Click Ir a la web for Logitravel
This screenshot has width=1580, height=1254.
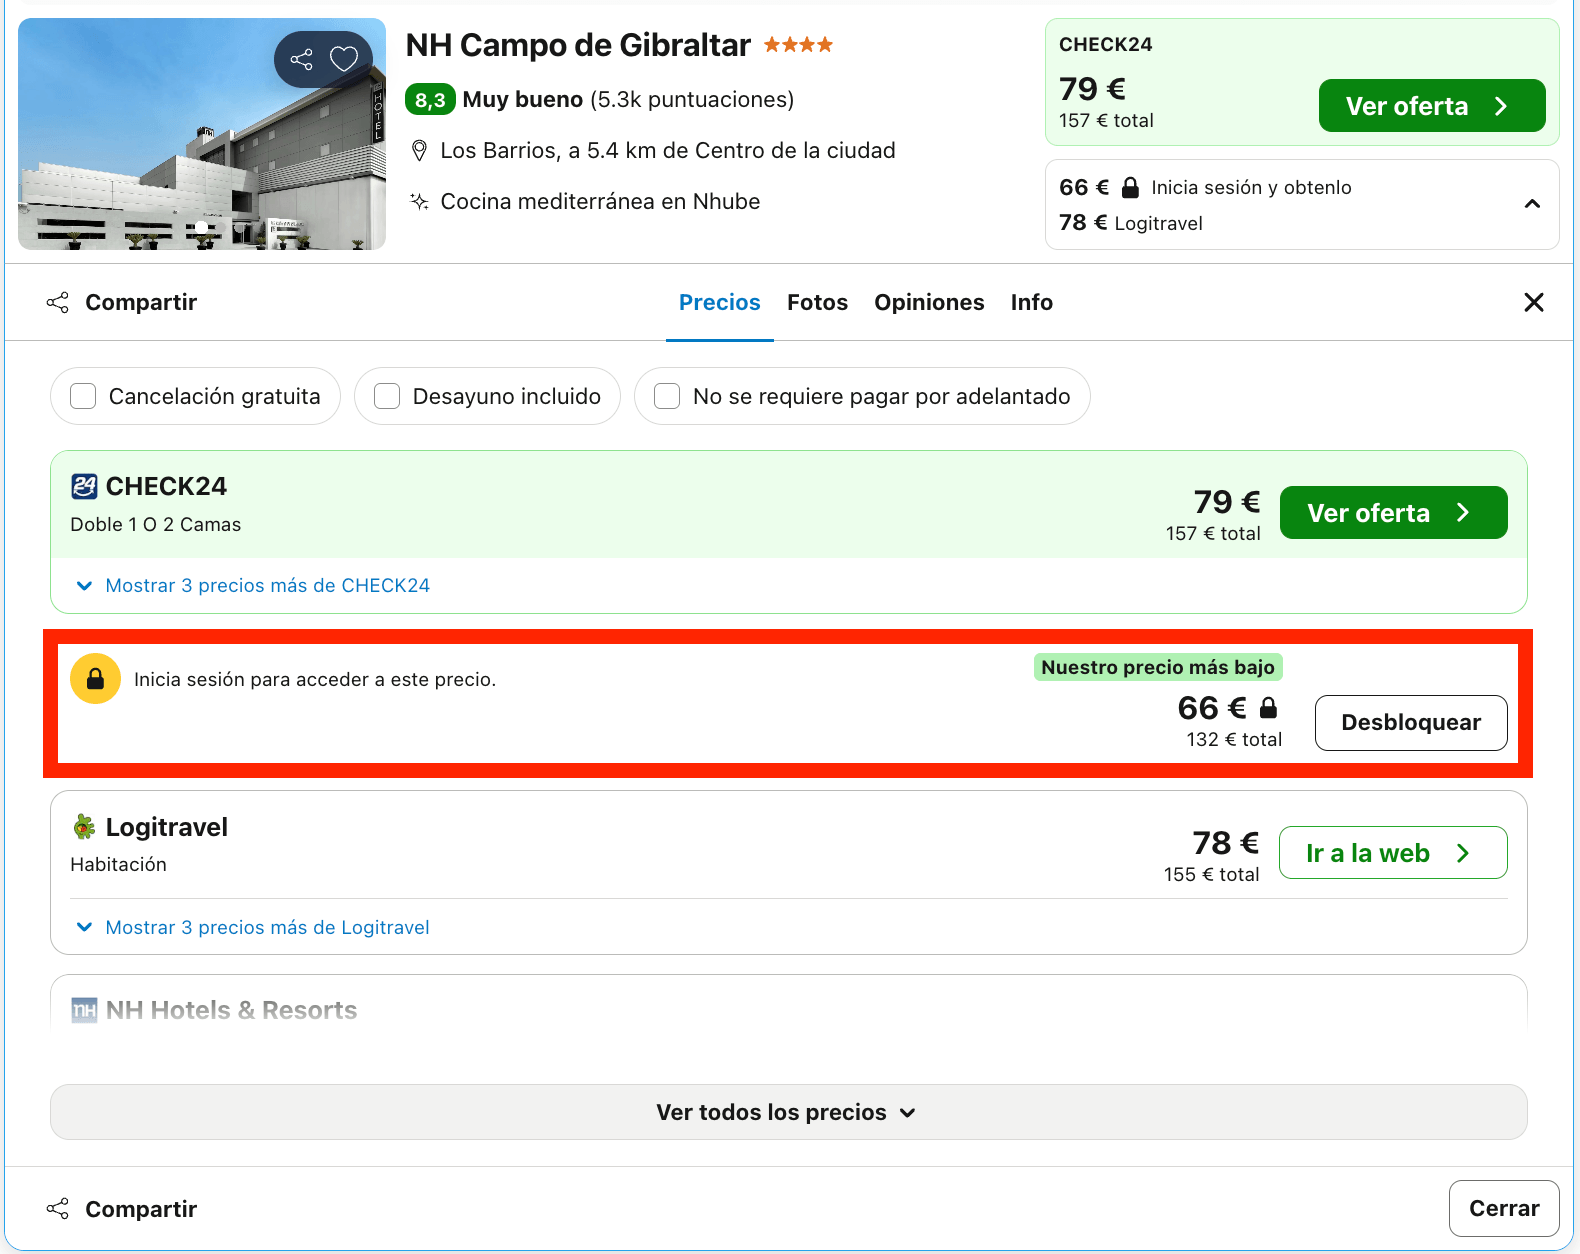[1393, 853]
